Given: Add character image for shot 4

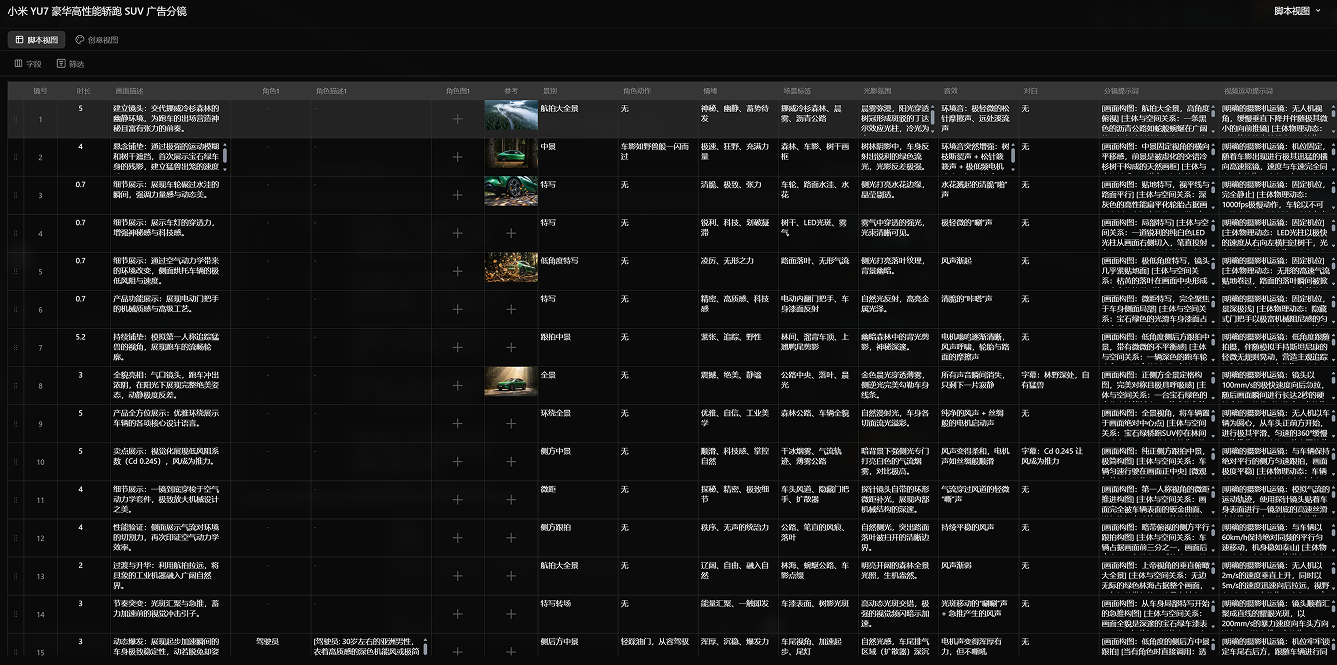Looking at the screenshot, I should pos(457,233).
